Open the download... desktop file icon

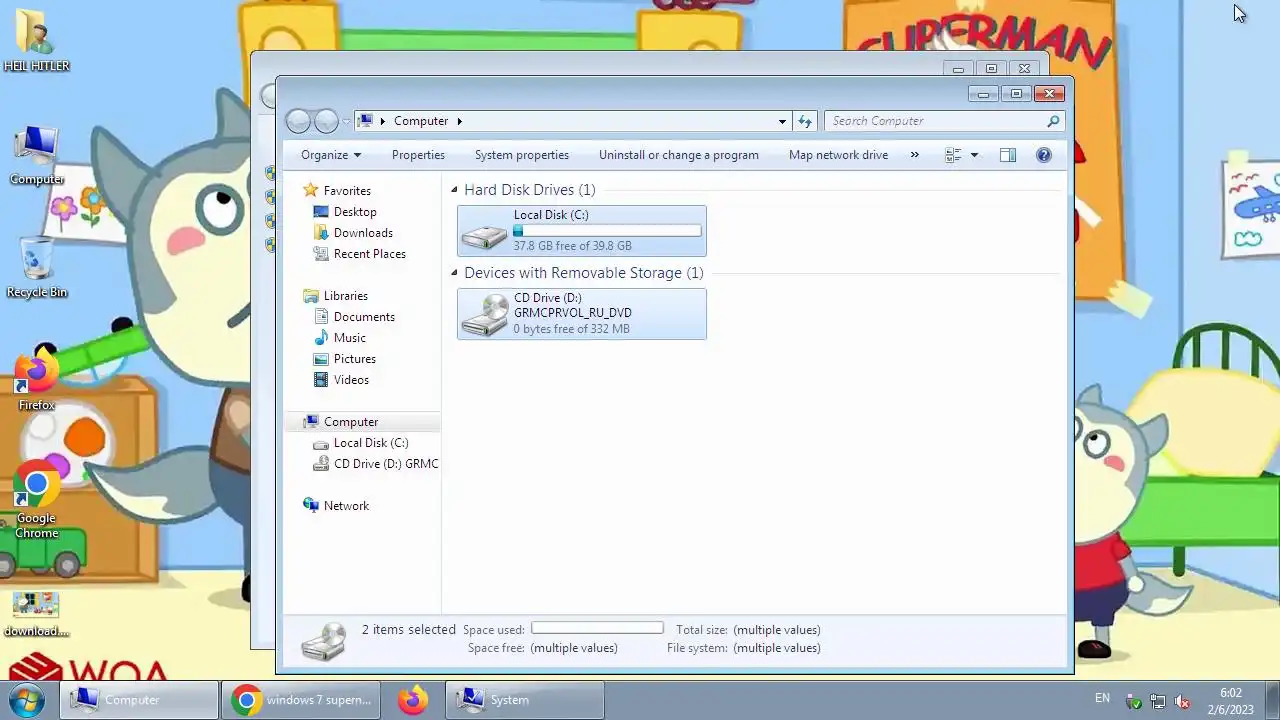pyautogui.click(x=37, y=614)
